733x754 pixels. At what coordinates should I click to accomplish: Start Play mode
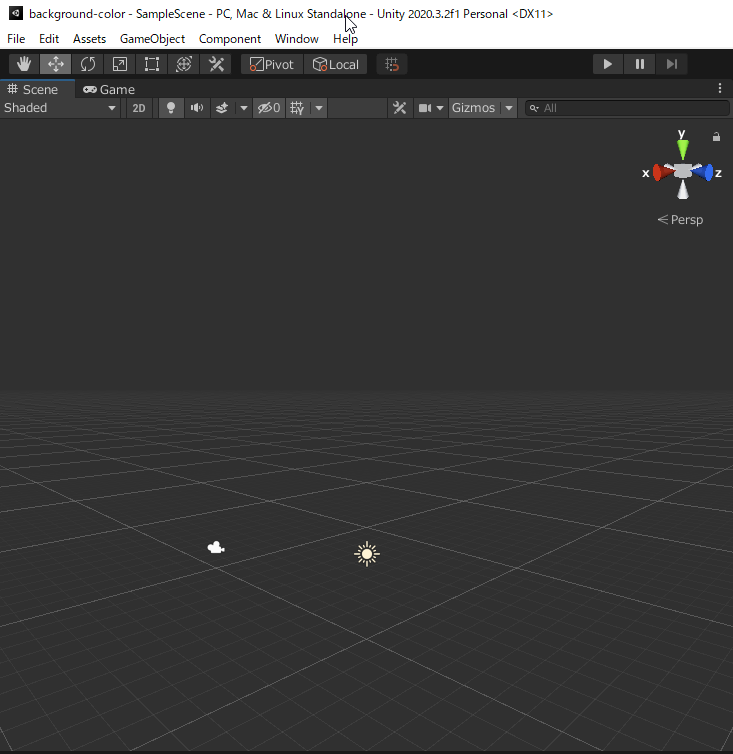pos(607,64)
